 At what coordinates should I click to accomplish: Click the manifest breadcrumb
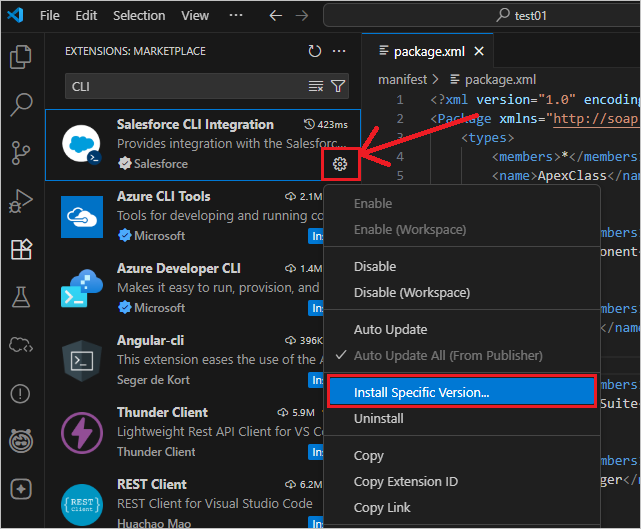click(402, 79)
